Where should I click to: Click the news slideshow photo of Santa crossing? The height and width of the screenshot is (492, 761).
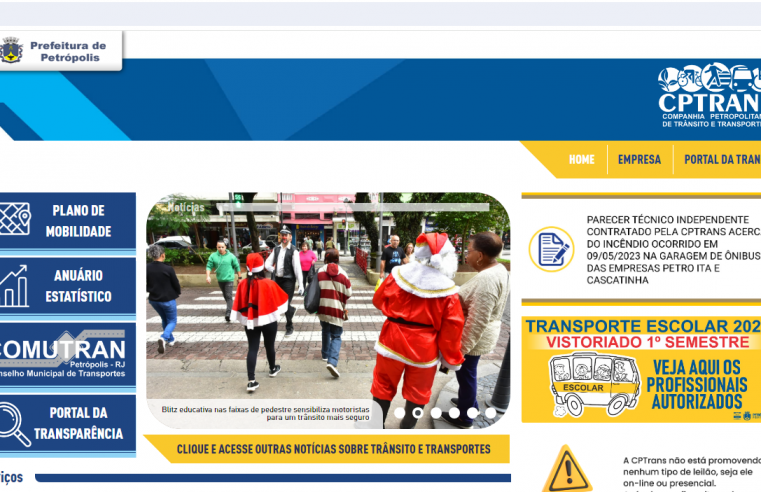(328, 311)
